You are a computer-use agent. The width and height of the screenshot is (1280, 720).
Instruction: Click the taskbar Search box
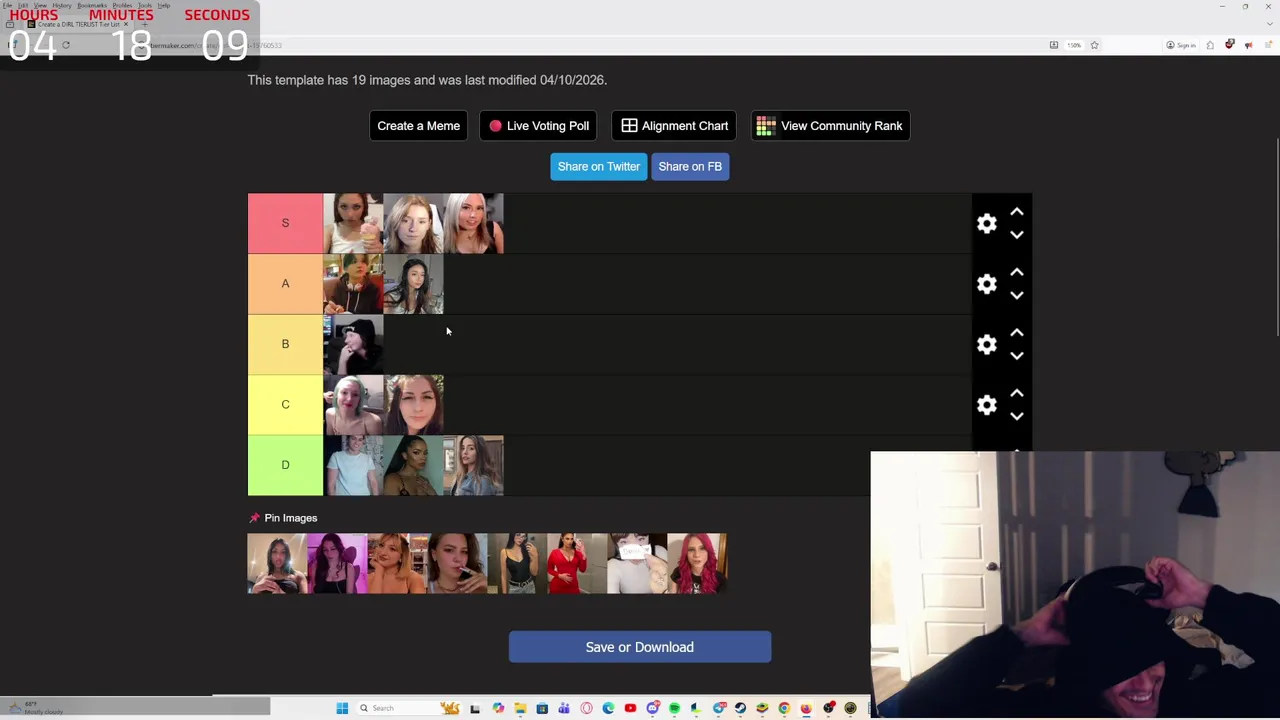pos(408,708)
